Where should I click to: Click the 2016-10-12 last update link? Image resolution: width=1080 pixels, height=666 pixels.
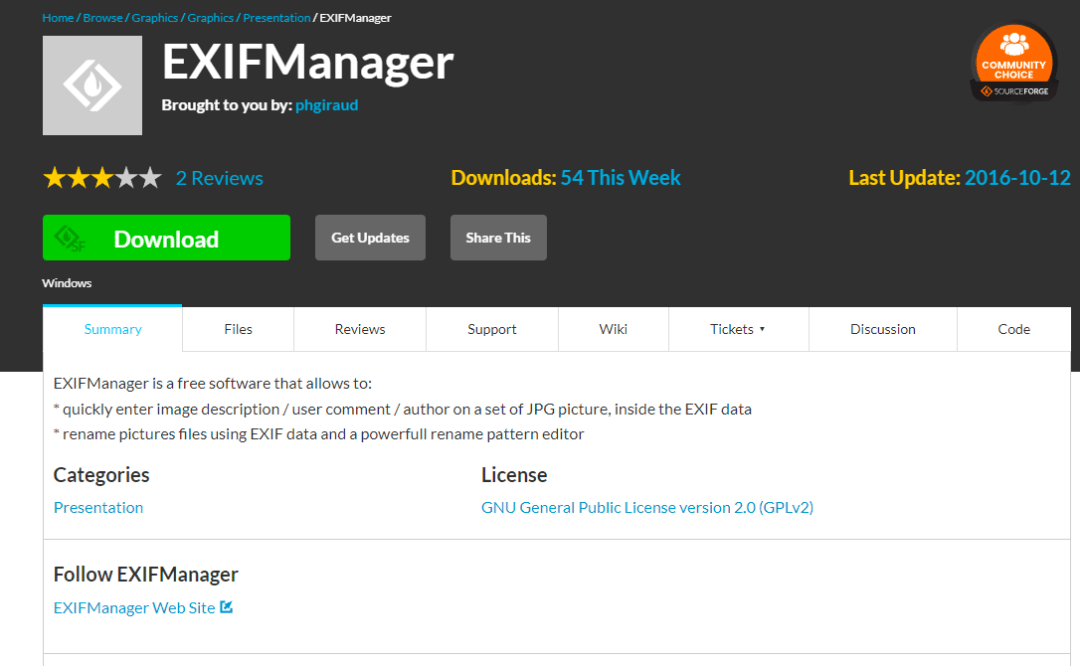pyautogui.click(x=1017, y=178)
